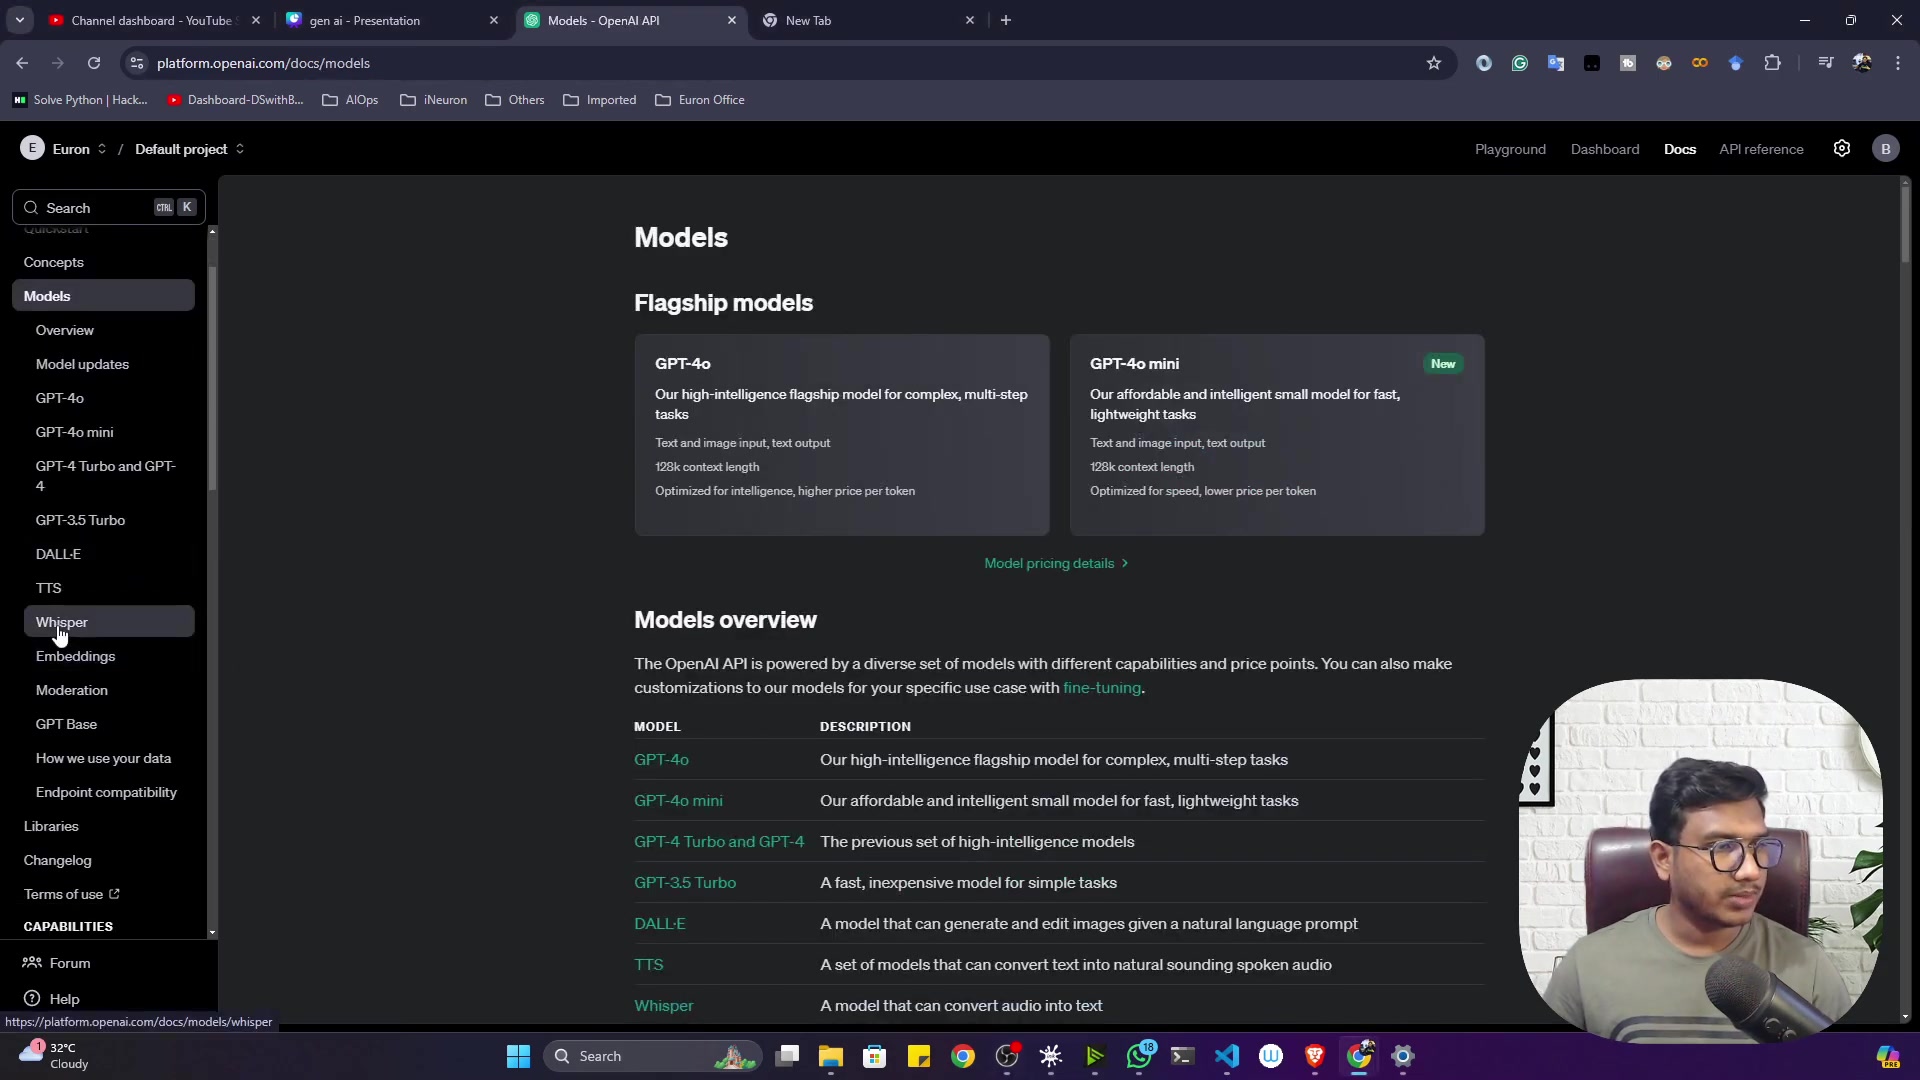
Task: Open the Chrome three-dot menu
Action: 1898,63
